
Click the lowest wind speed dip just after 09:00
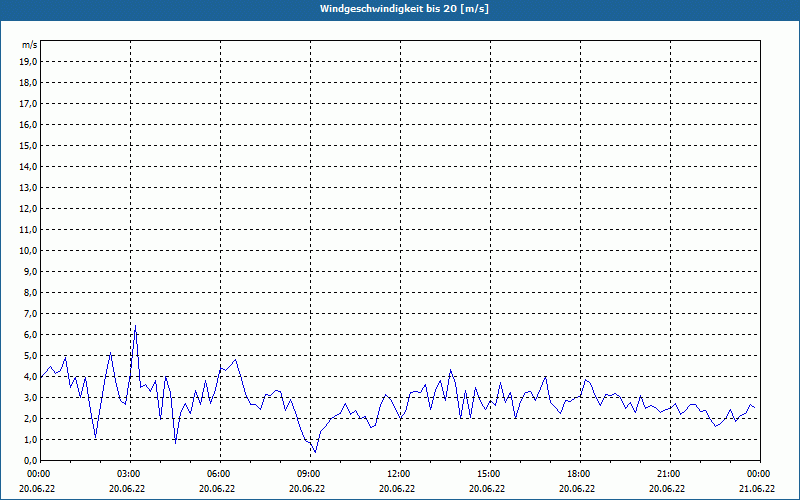coord(315,452)
